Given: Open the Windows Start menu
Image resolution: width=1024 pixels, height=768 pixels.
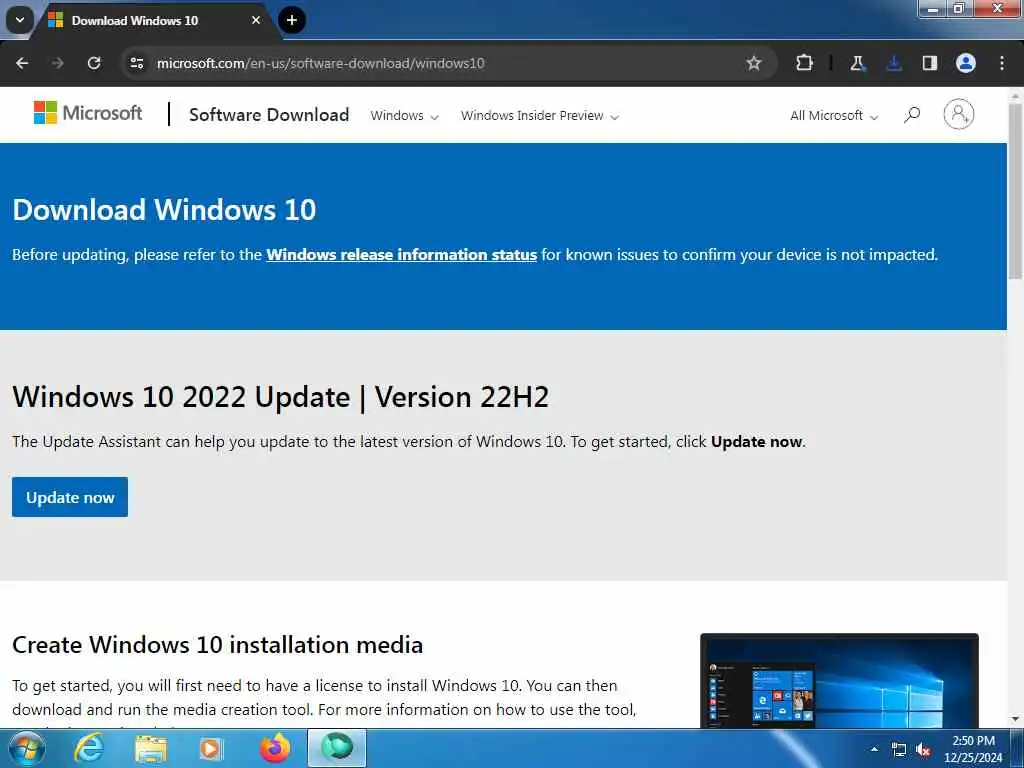Looking at the screenshot, I should click(27, 748).
